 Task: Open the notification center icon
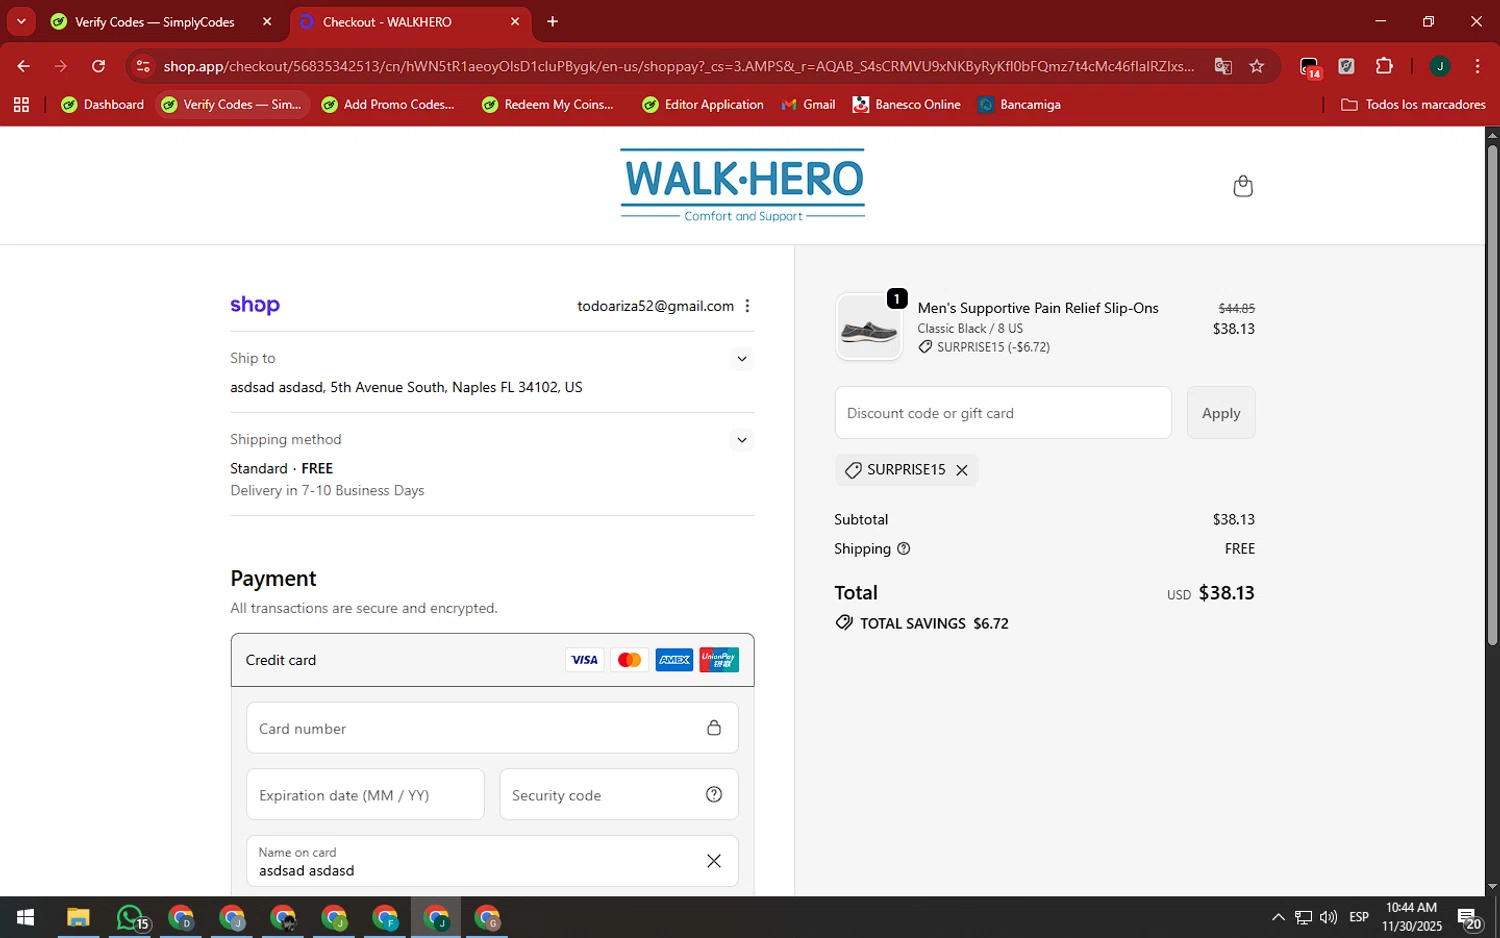(1469, 918)
